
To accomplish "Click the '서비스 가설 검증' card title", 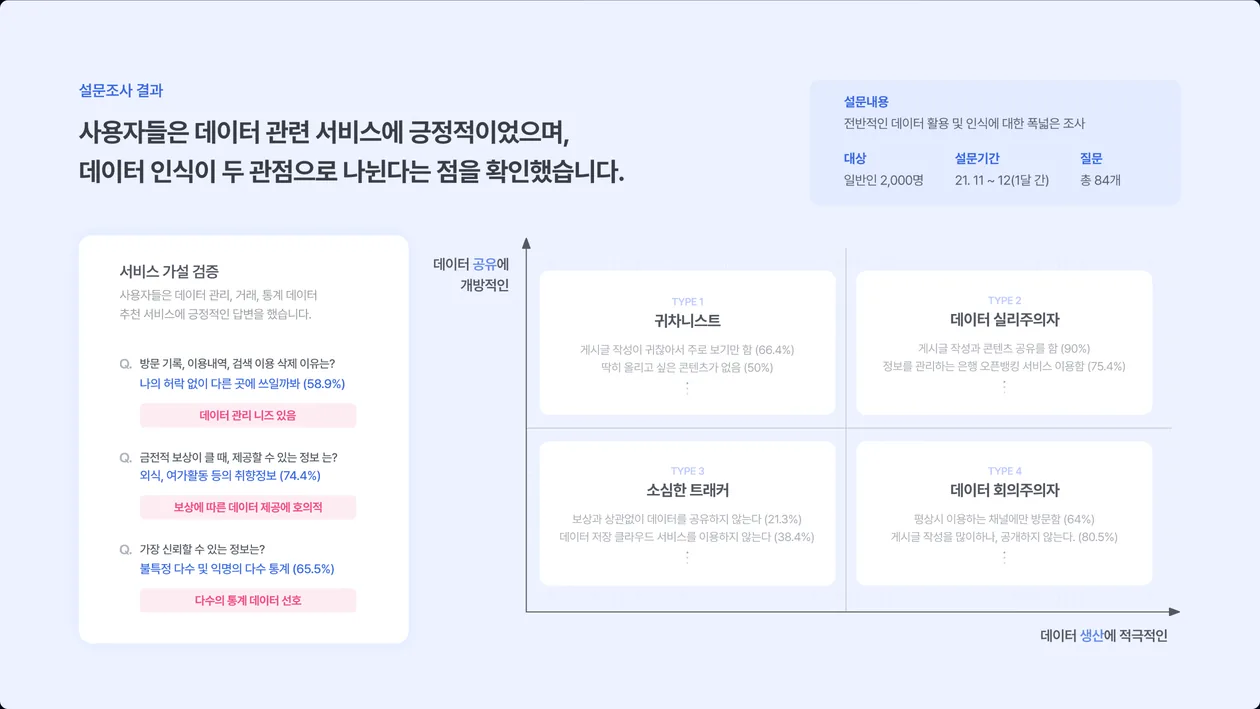I will click(x=169, y=271).
